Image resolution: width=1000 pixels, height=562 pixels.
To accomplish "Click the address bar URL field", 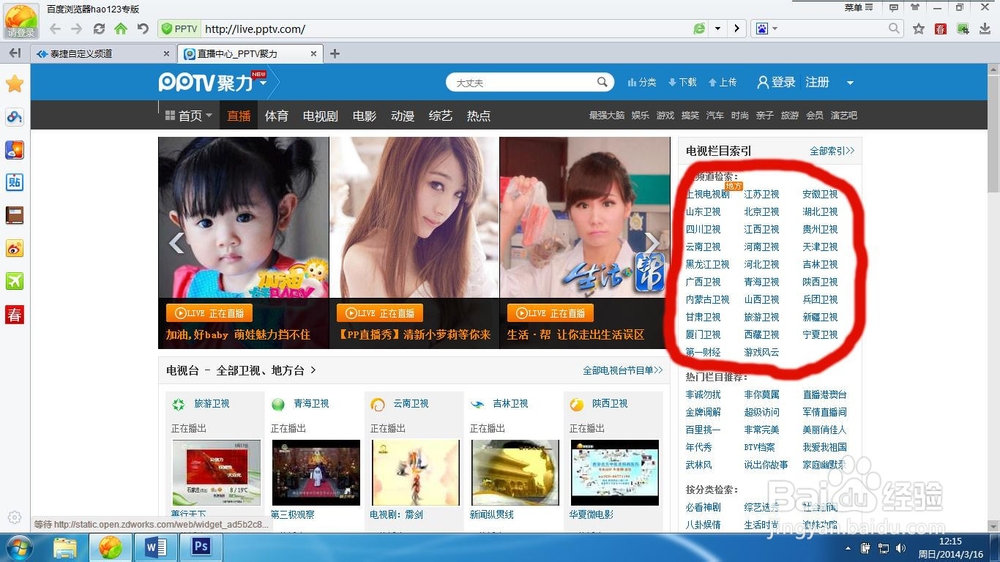I will click(446, 29).
